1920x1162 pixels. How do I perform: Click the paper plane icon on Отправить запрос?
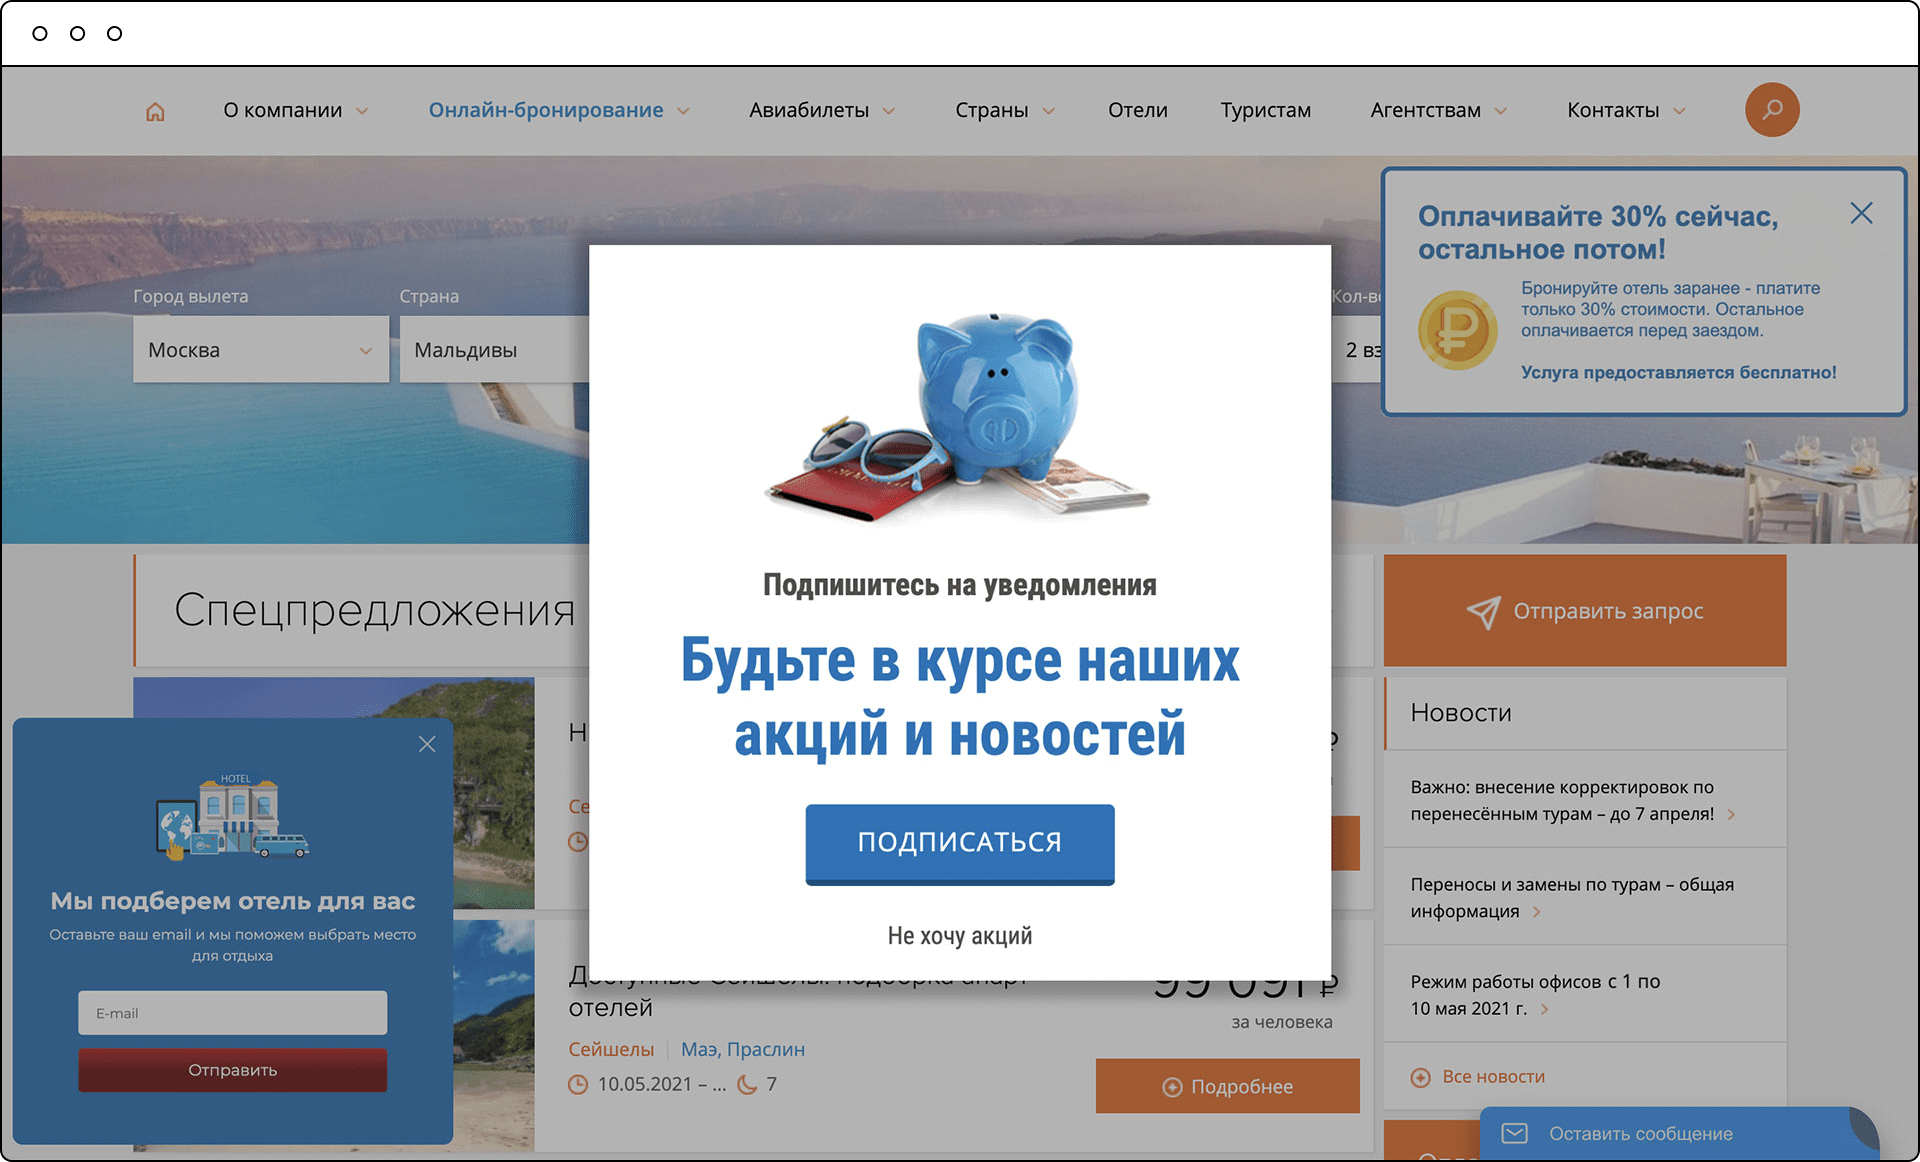(1483, 612)
